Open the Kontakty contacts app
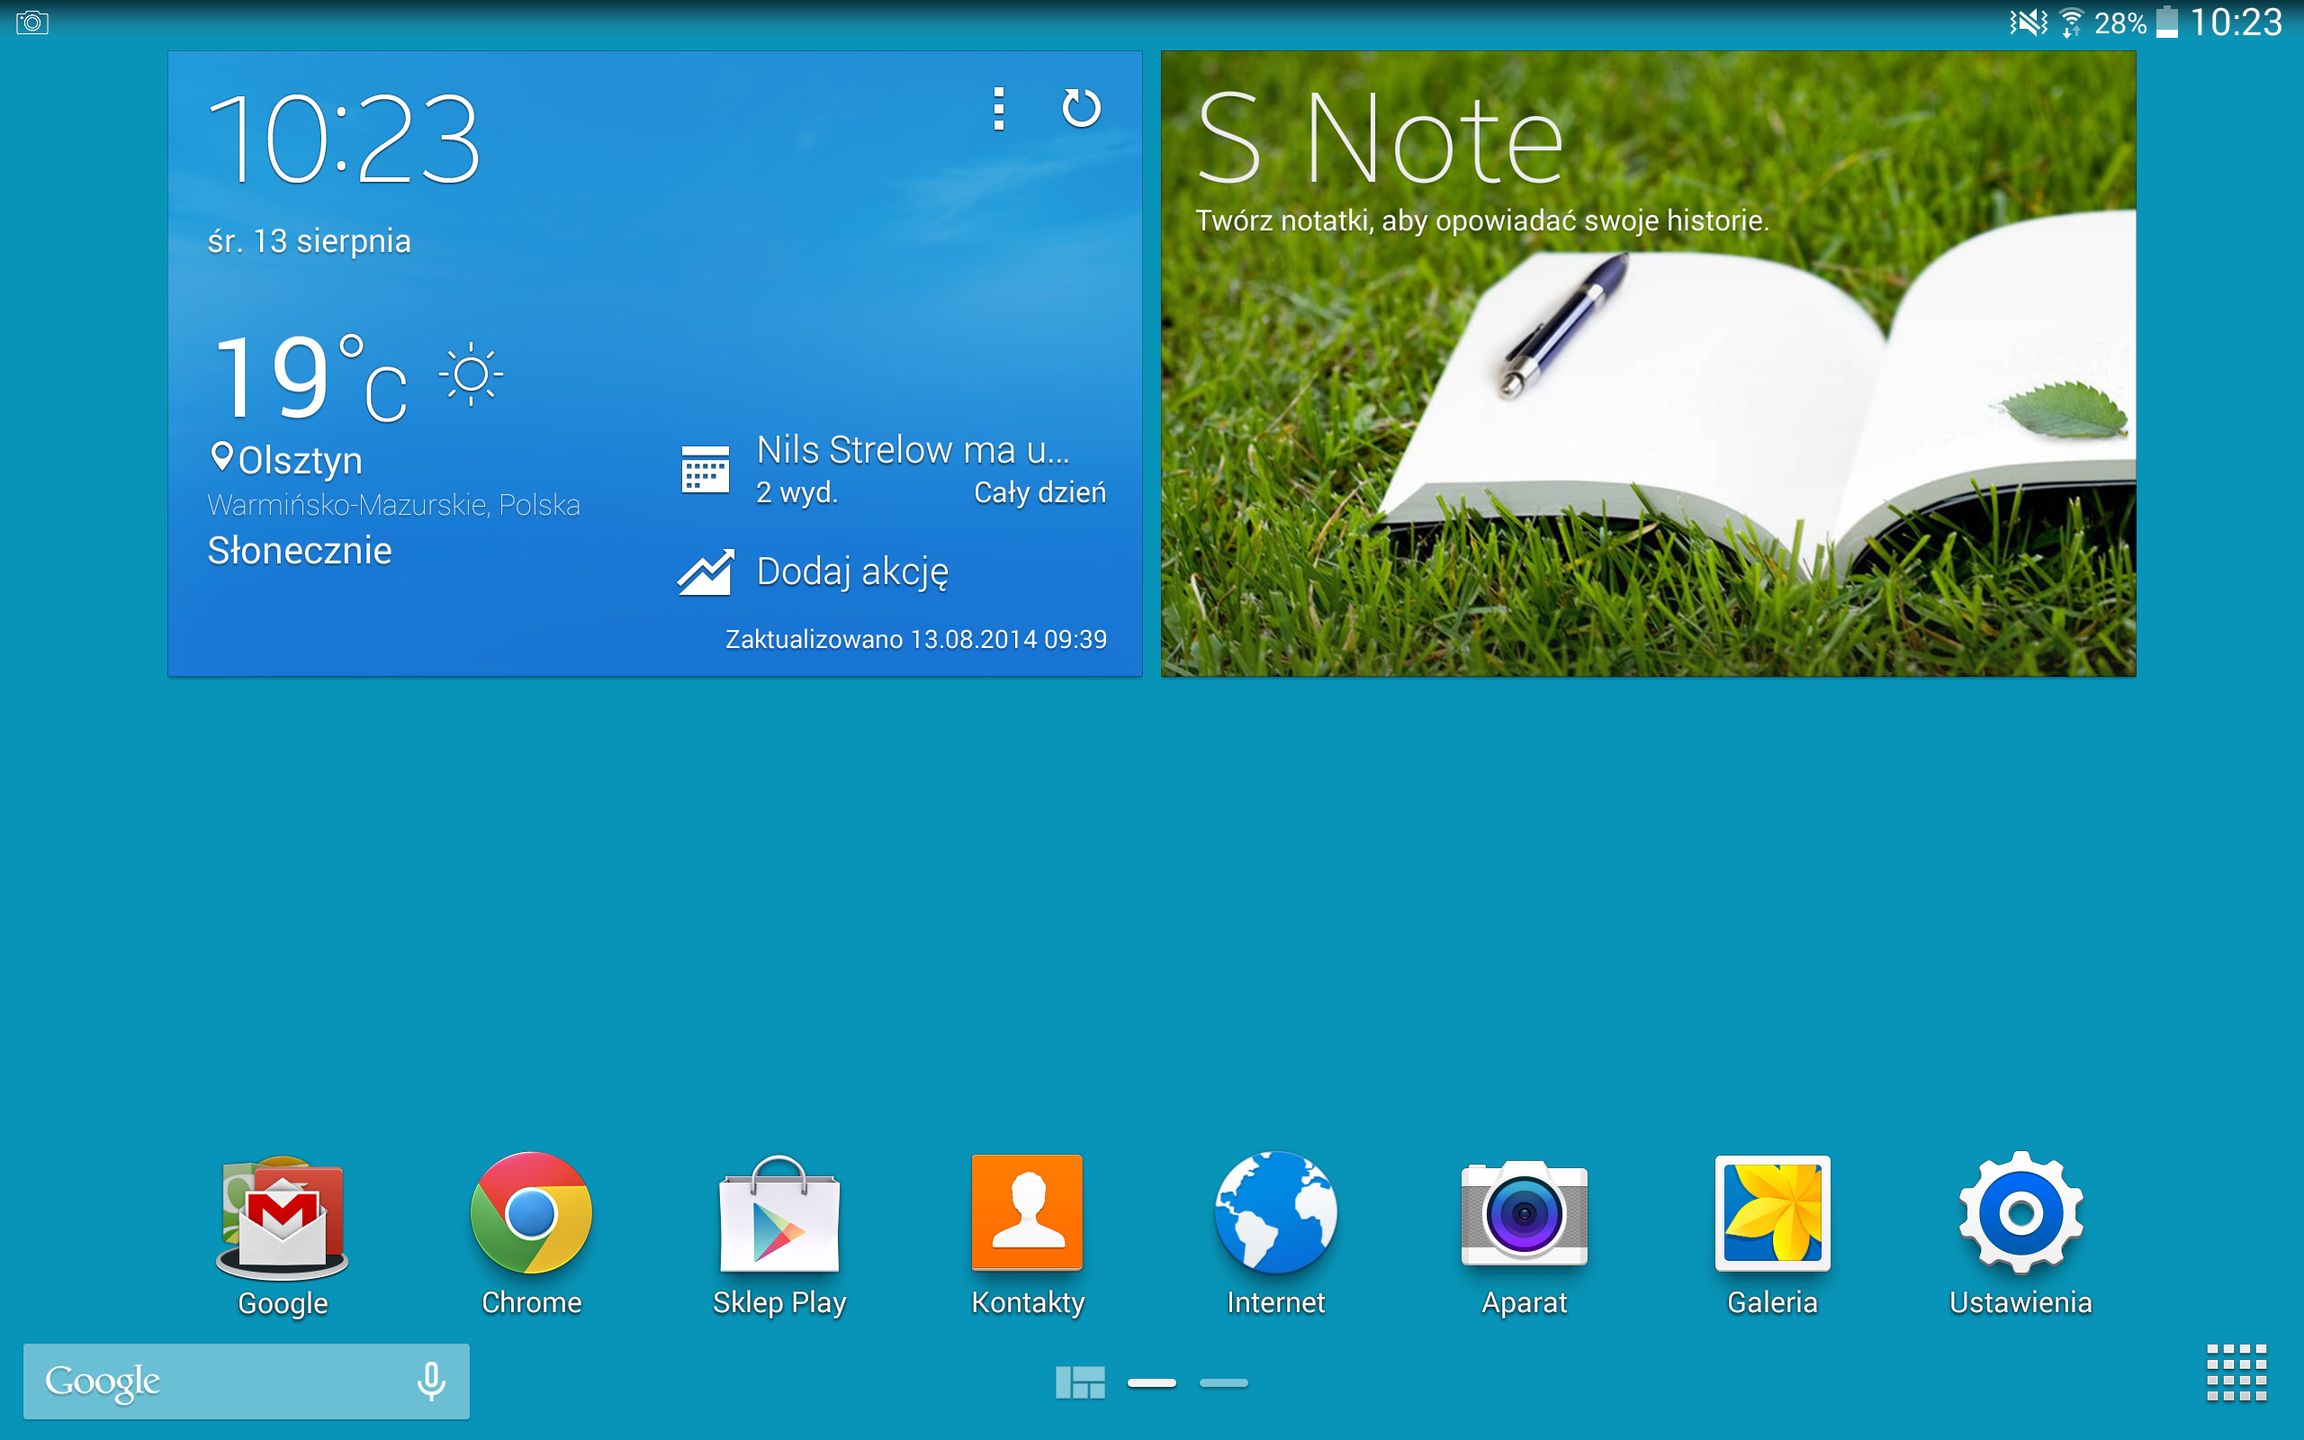 click(x=1027, y=1214)
